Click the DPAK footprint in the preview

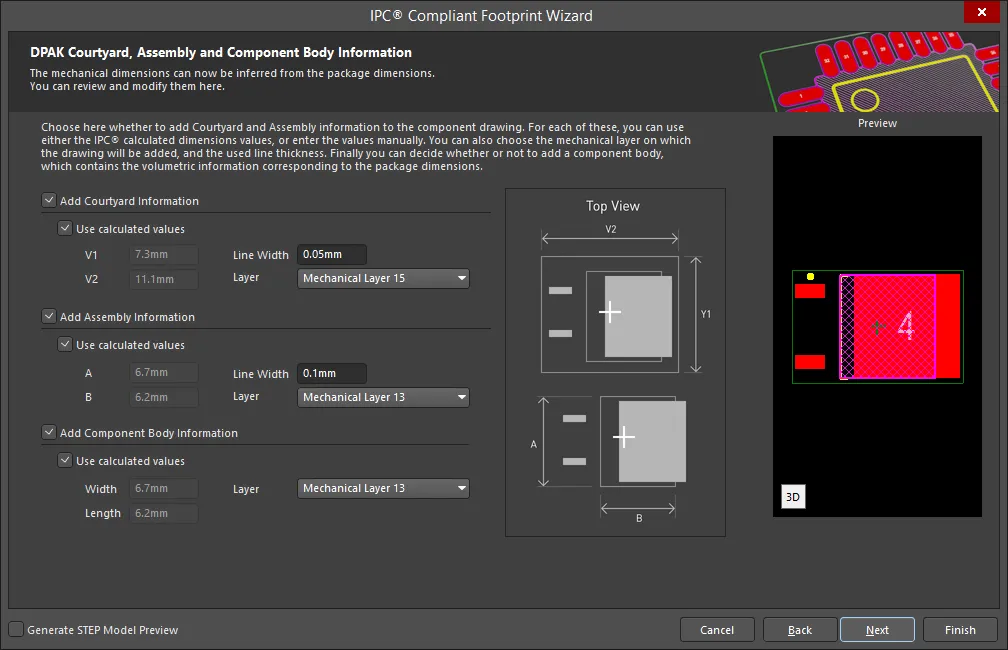coord(878,327)
